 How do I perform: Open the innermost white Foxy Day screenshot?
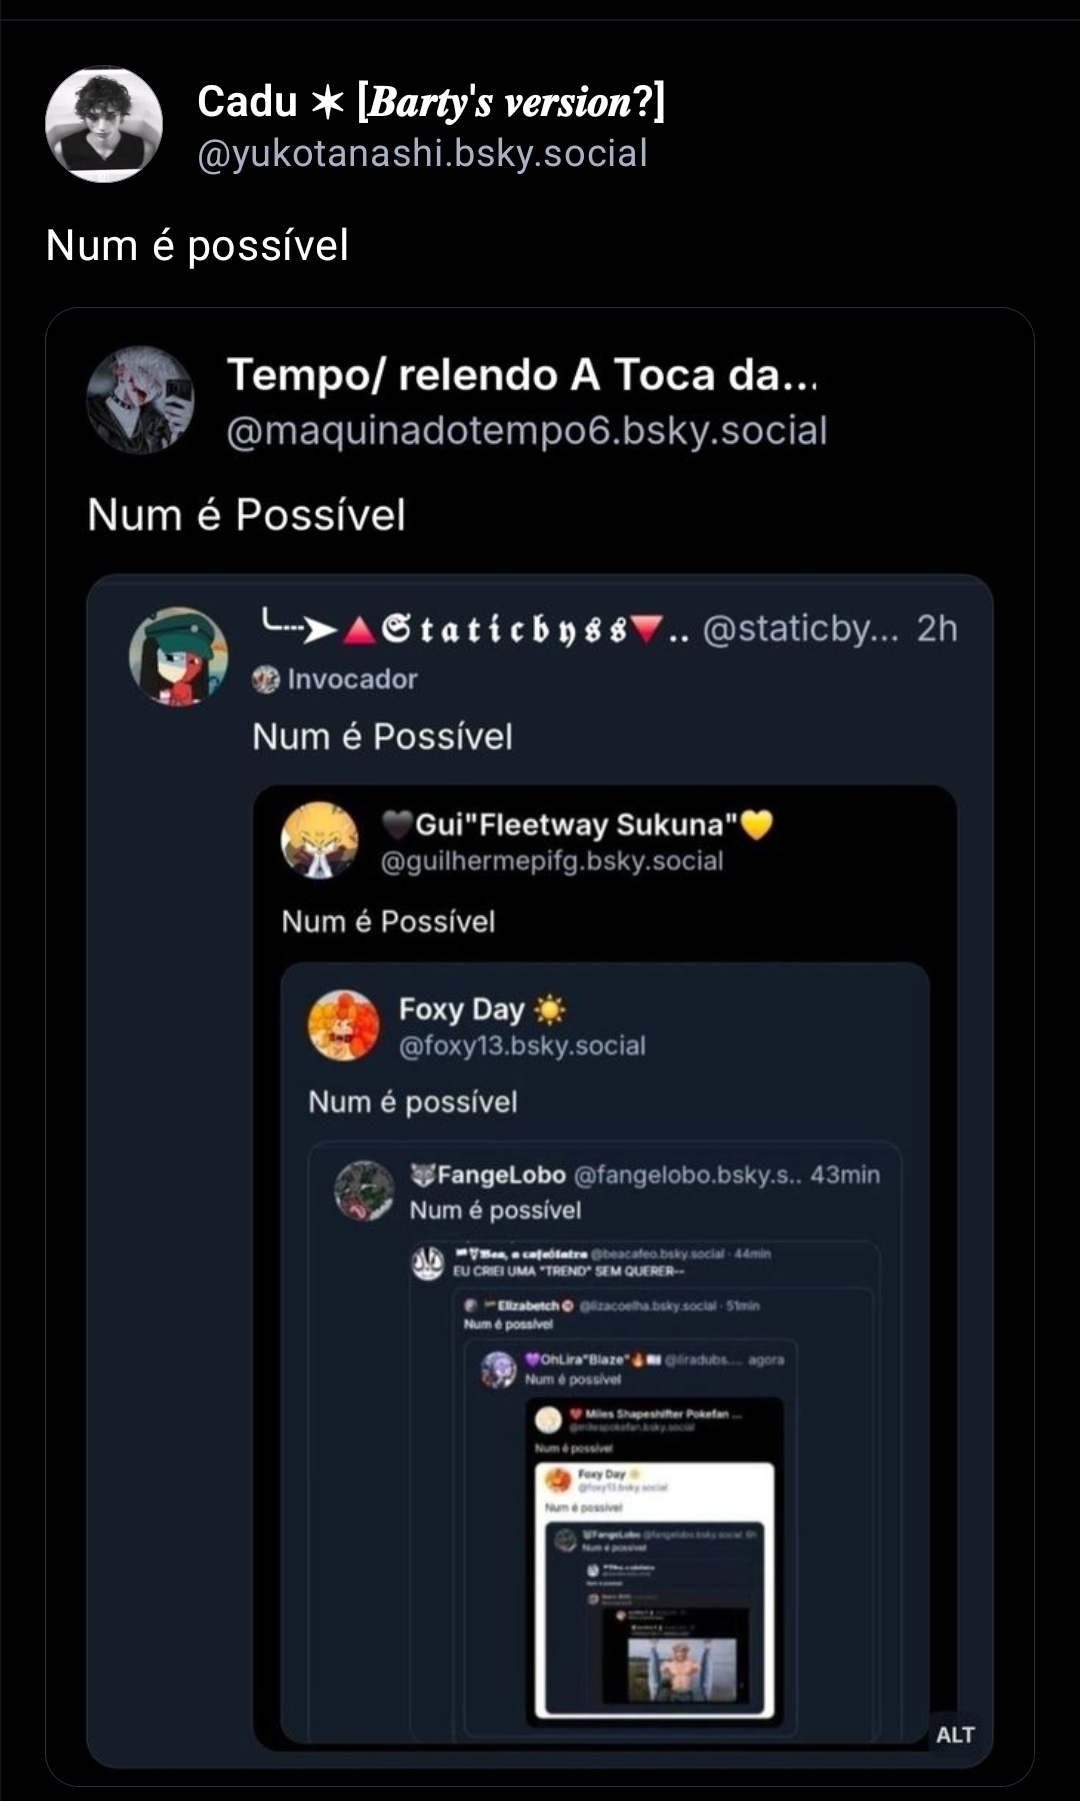(x=655, y=1590)
